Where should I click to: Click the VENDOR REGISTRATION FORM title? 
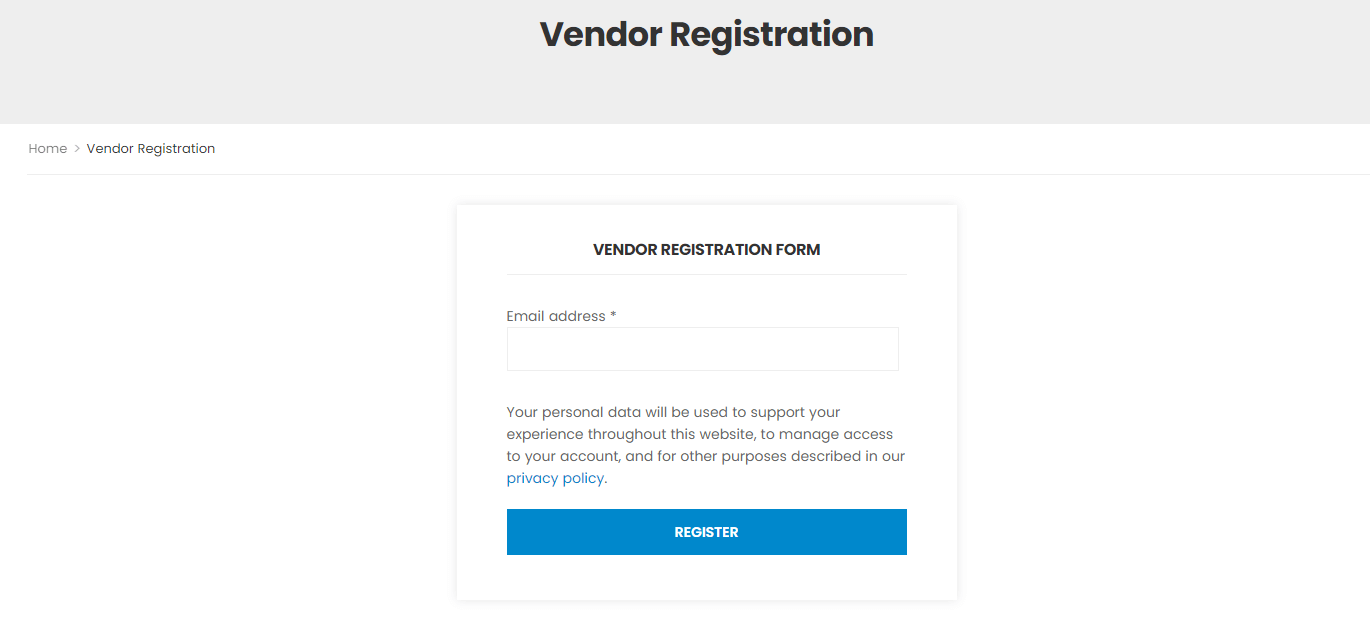click(706, 249)
